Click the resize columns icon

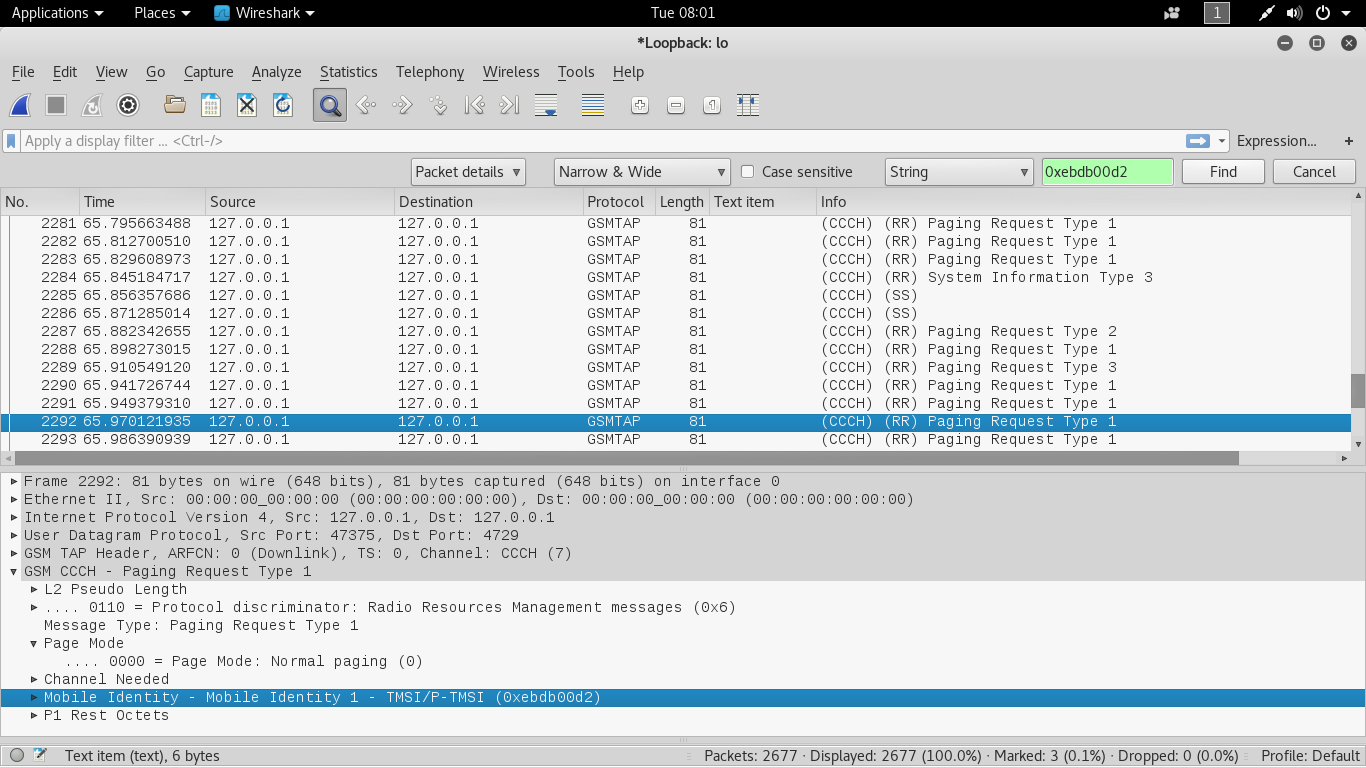748,105
